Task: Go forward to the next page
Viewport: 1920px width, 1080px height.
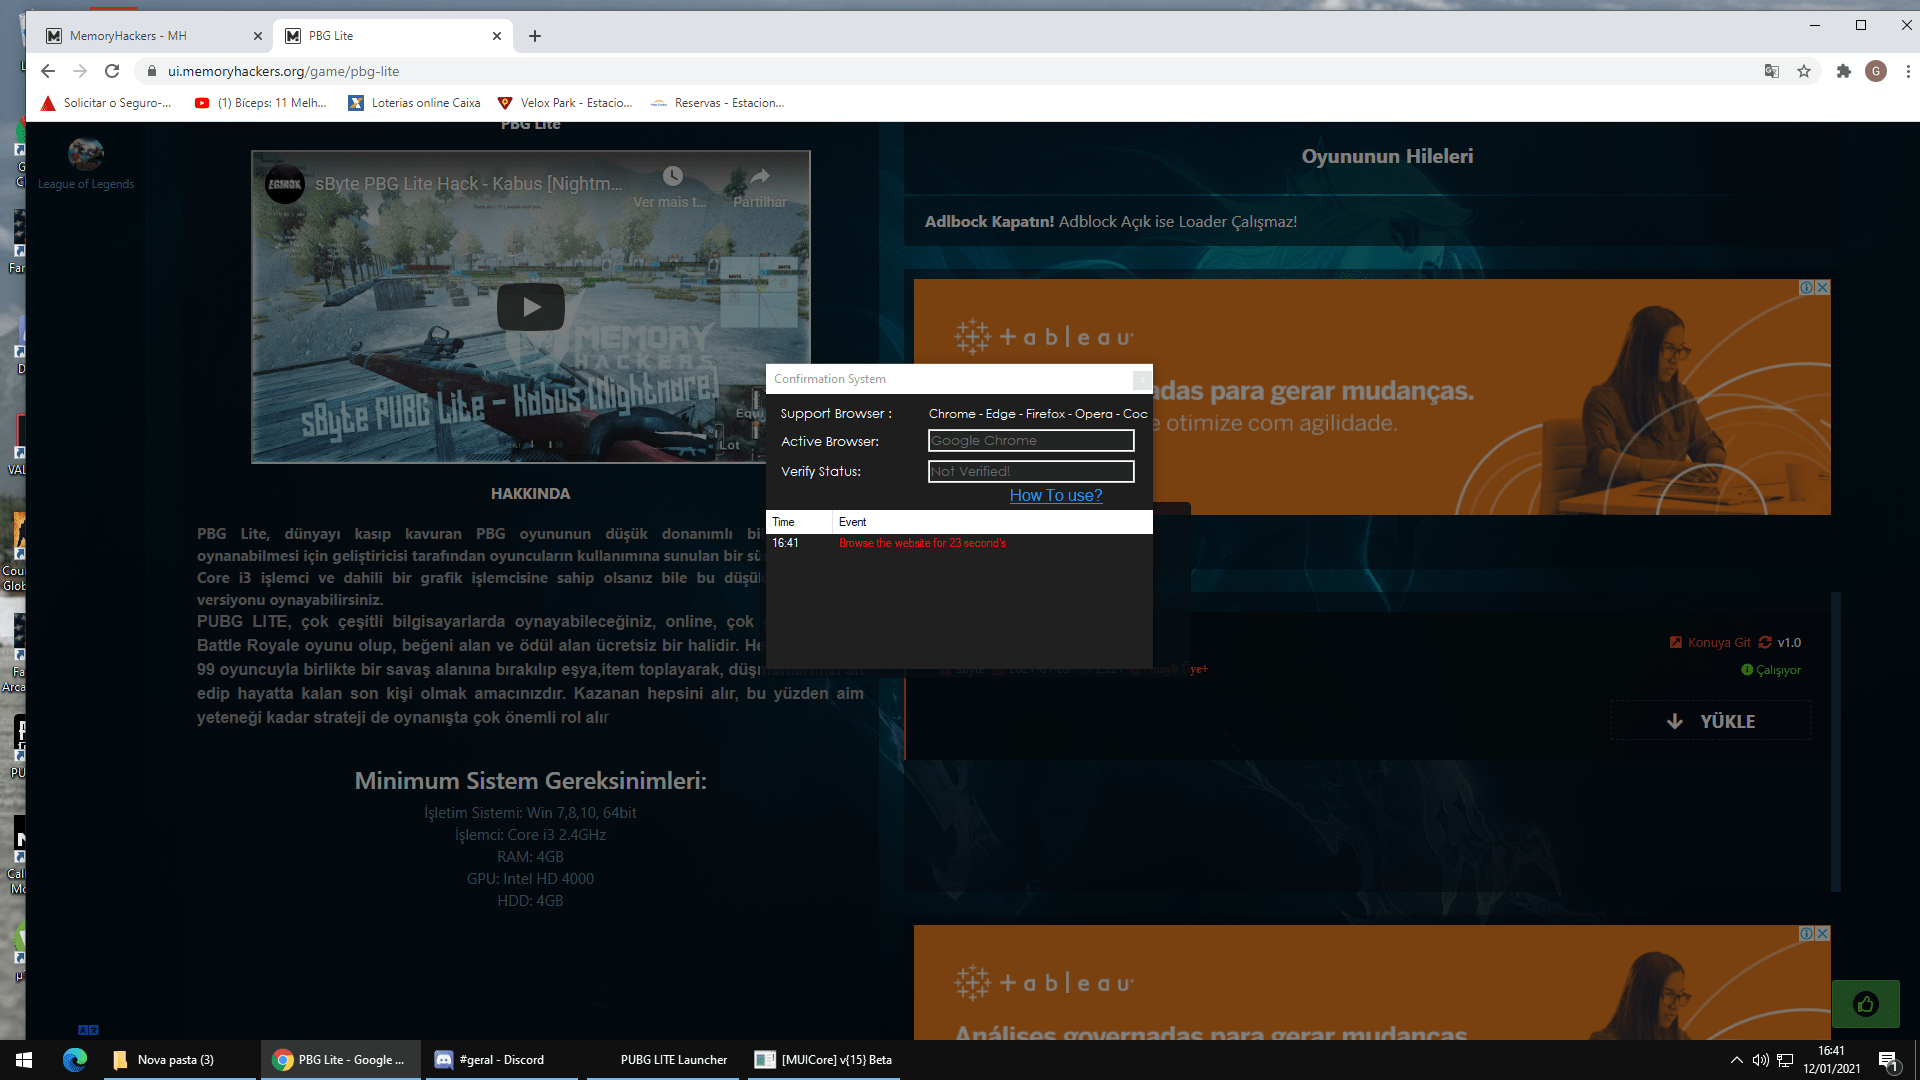Action: (80, 71)
